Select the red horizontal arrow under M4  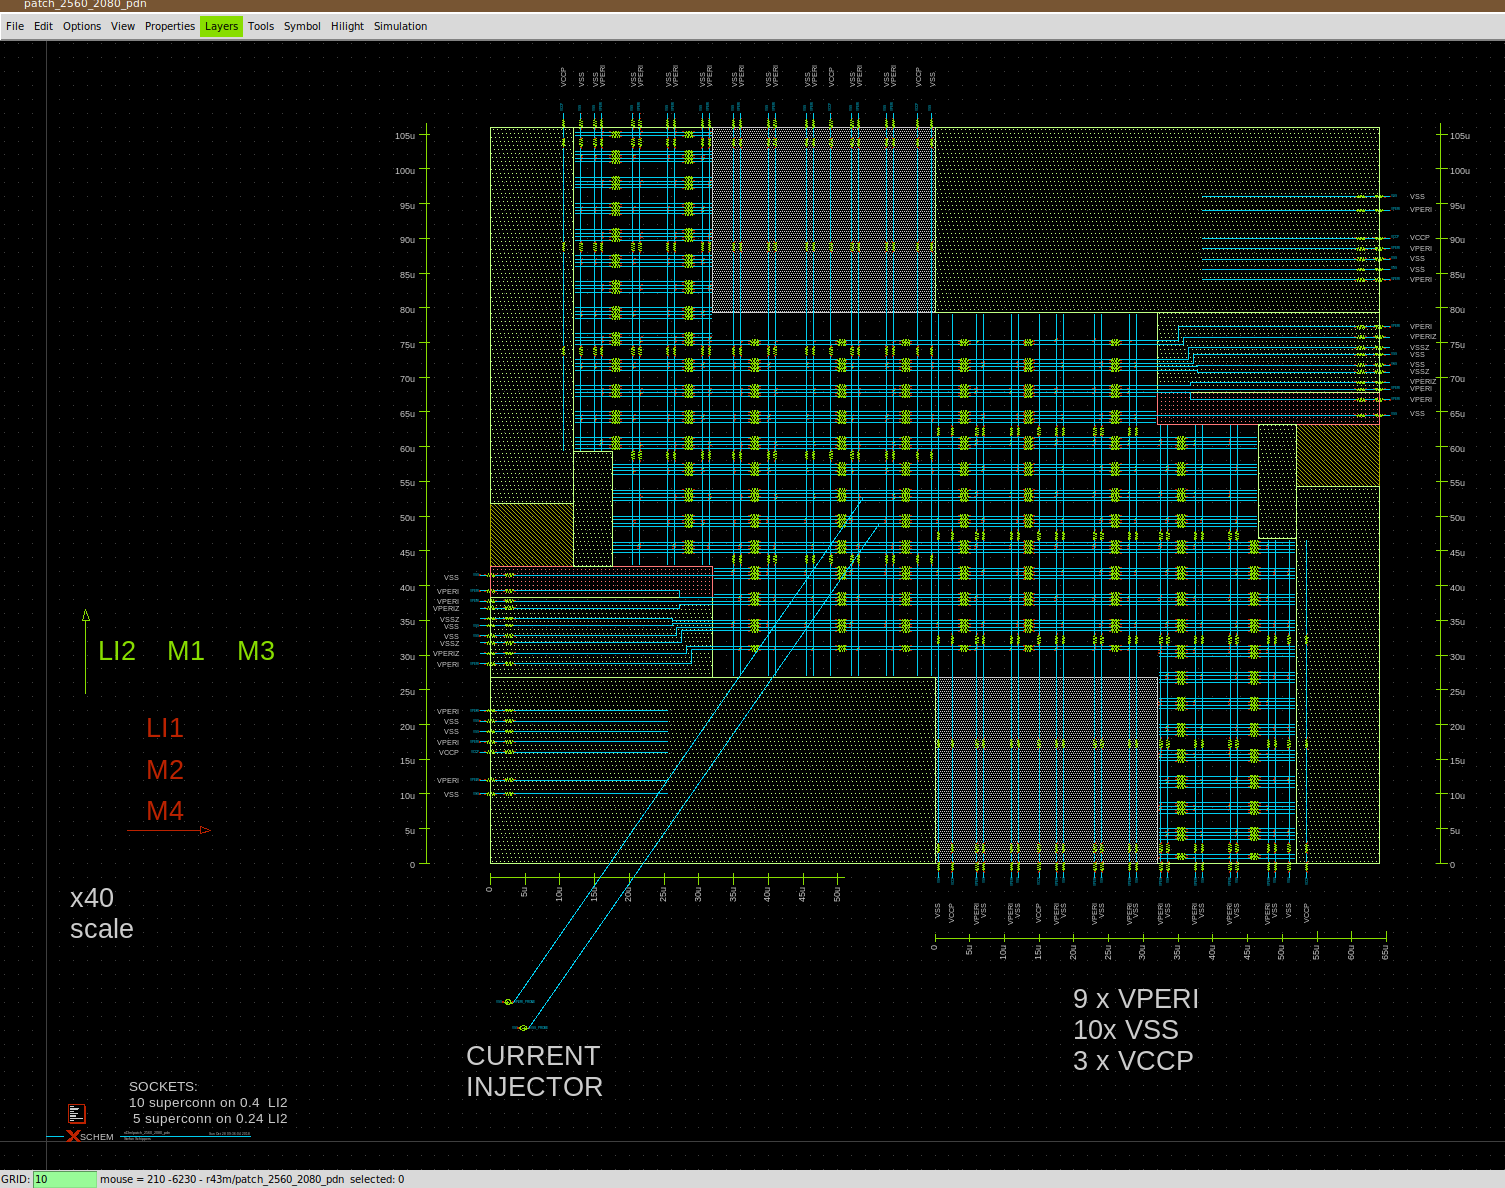168,830
